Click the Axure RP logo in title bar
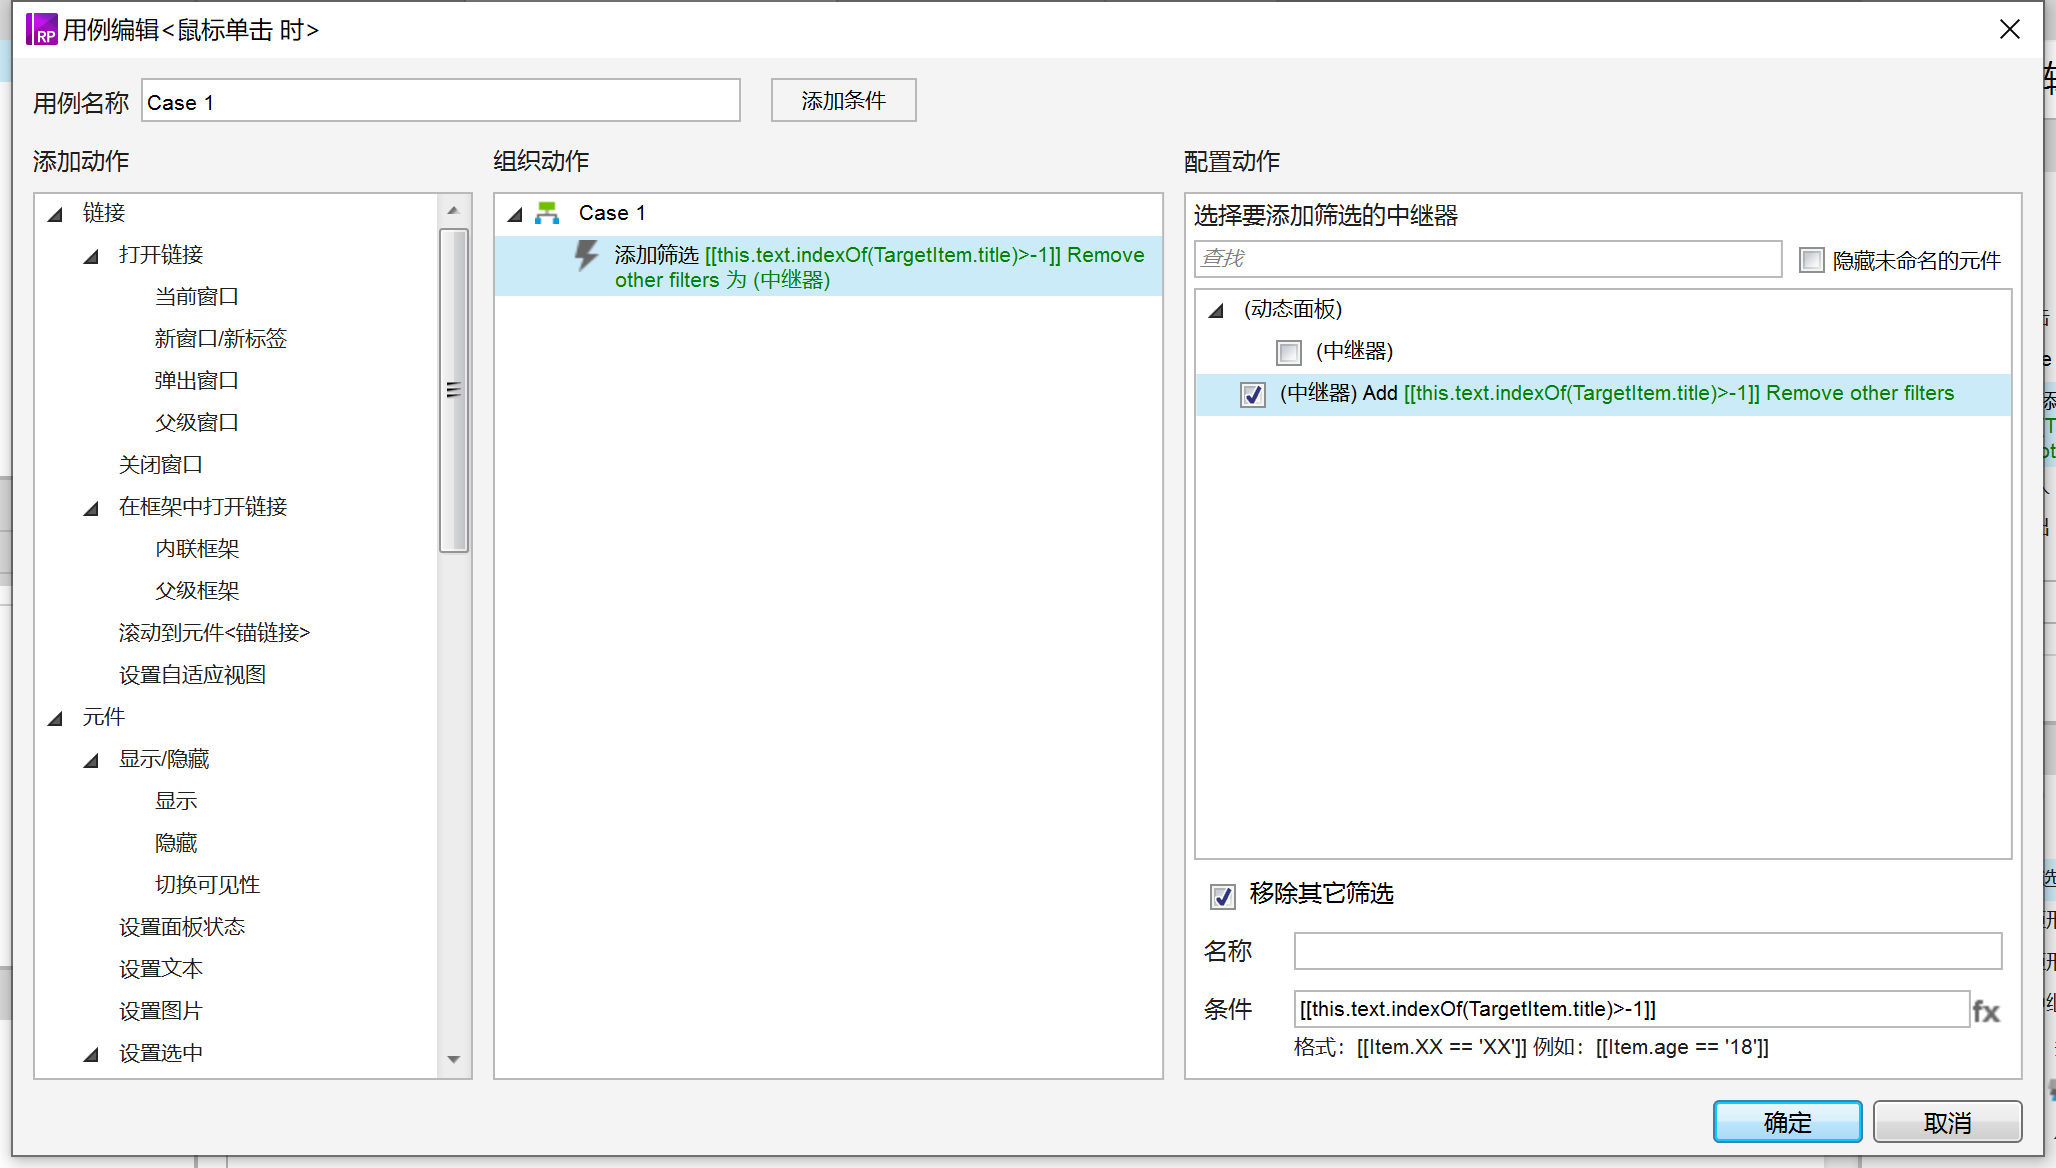 click(42, 29)
